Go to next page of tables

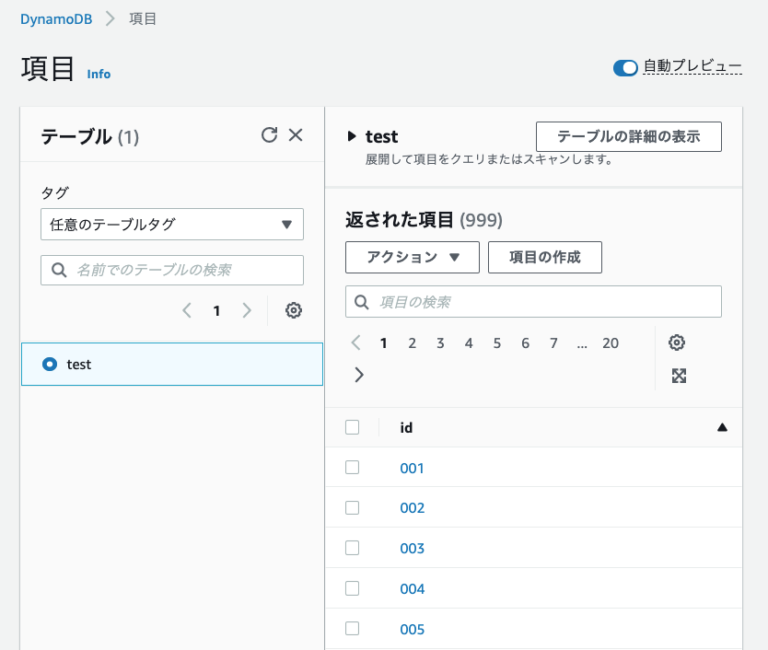point(247,310)
